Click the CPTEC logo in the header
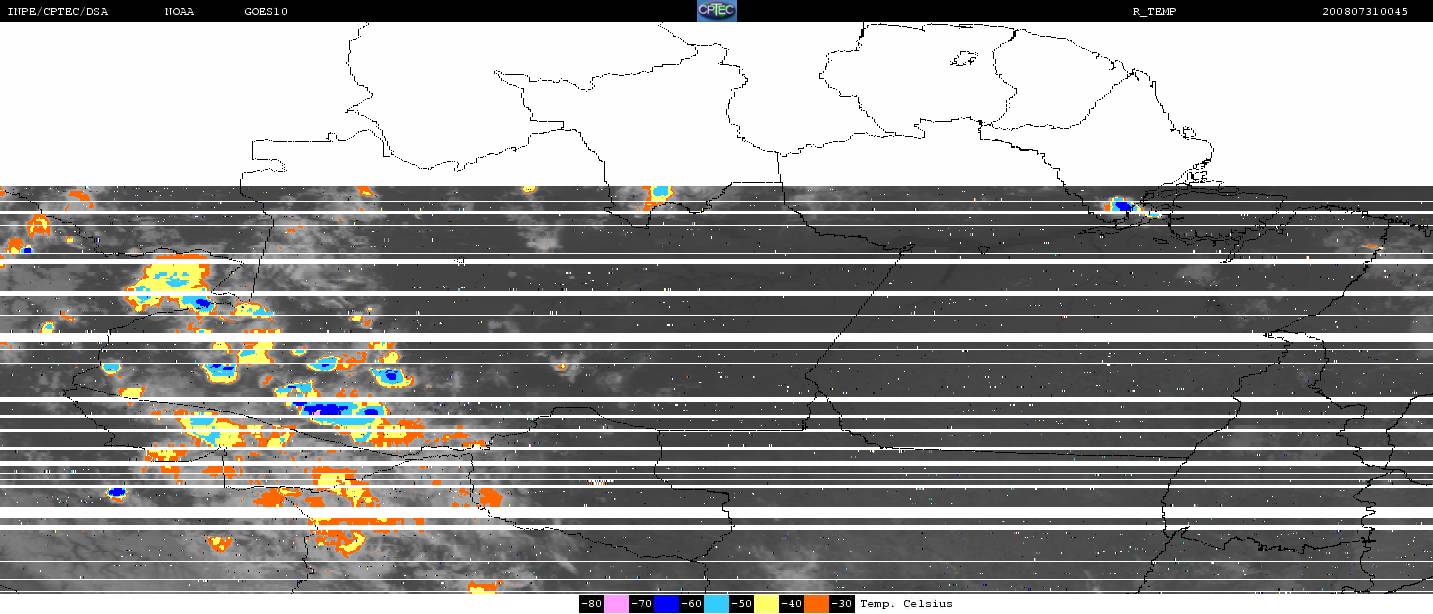This screenshot has height=614, width=1433. pyautogui.click(x=716, y=11)
